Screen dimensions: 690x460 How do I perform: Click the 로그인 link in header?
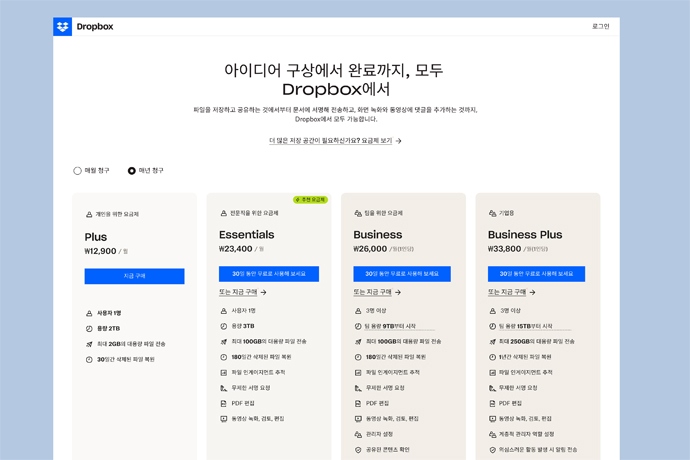(x=600, y=27)
